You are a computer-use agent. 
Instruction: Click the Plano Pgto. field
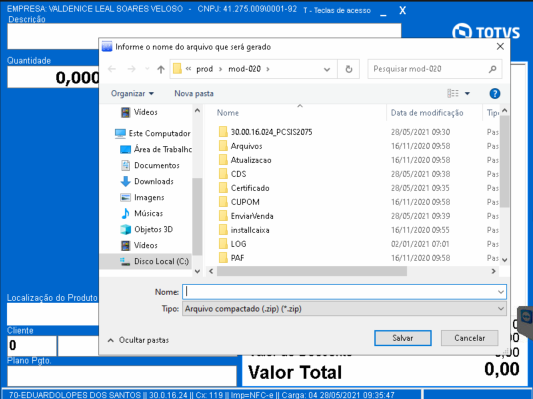point(122,376)
